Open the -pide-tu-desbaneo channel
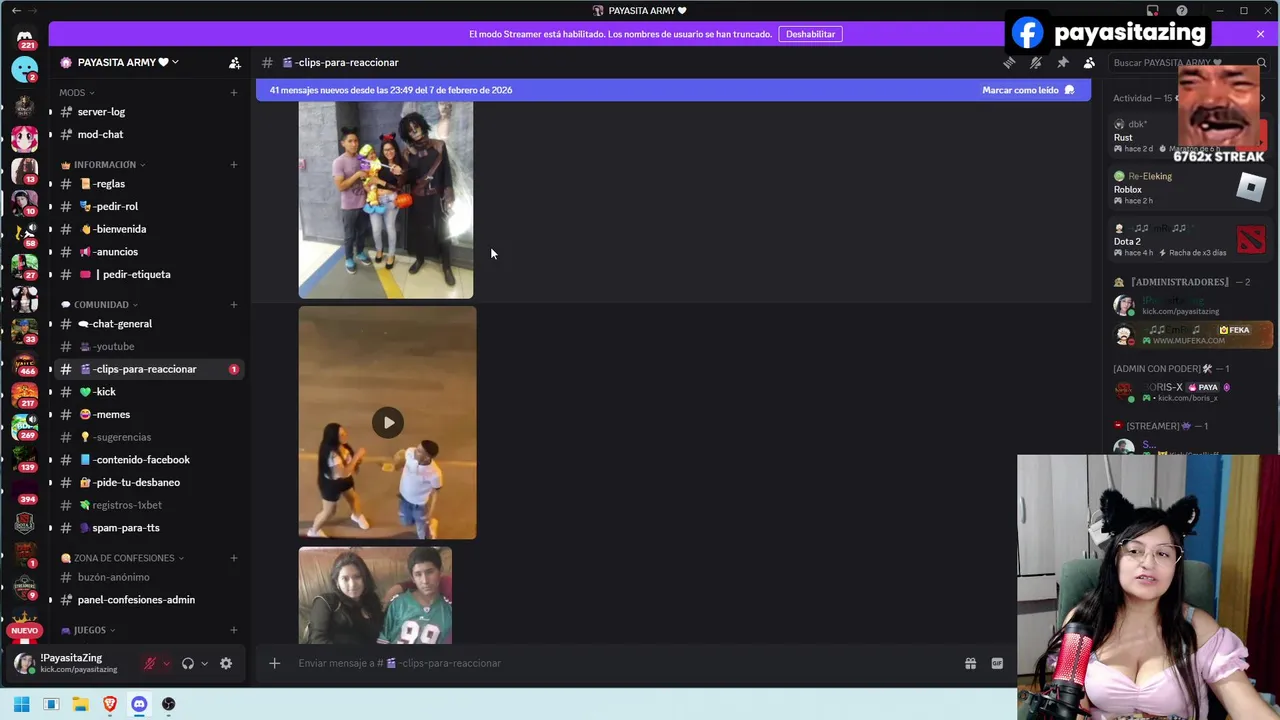This screenshot has width=1280, height=720. coord(150,482)
